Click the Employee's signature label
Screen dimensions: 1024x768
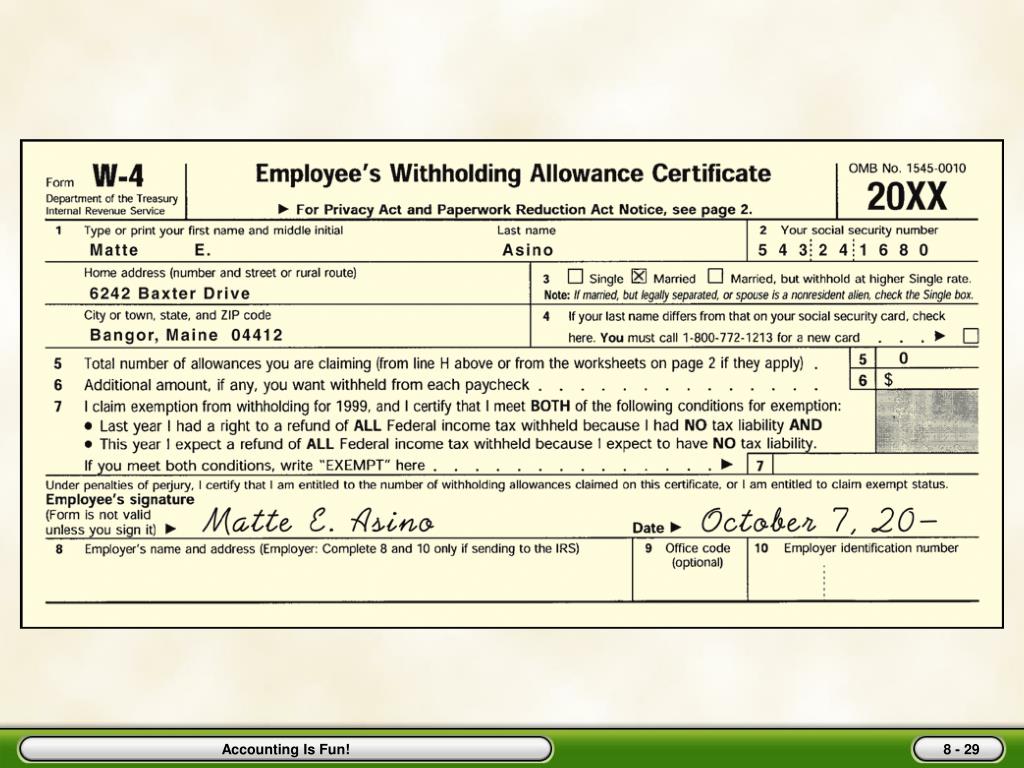(x=120, y=500)
